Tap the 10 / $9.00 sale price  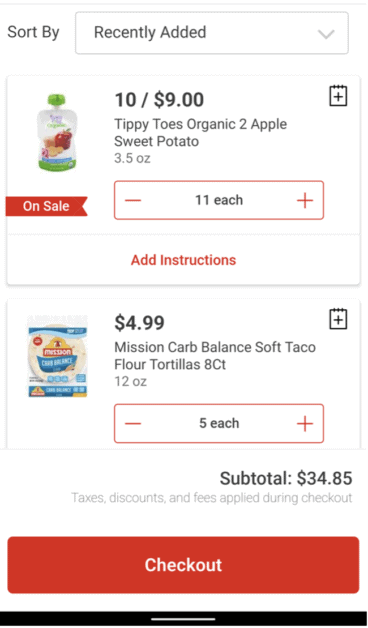point(159,100)
